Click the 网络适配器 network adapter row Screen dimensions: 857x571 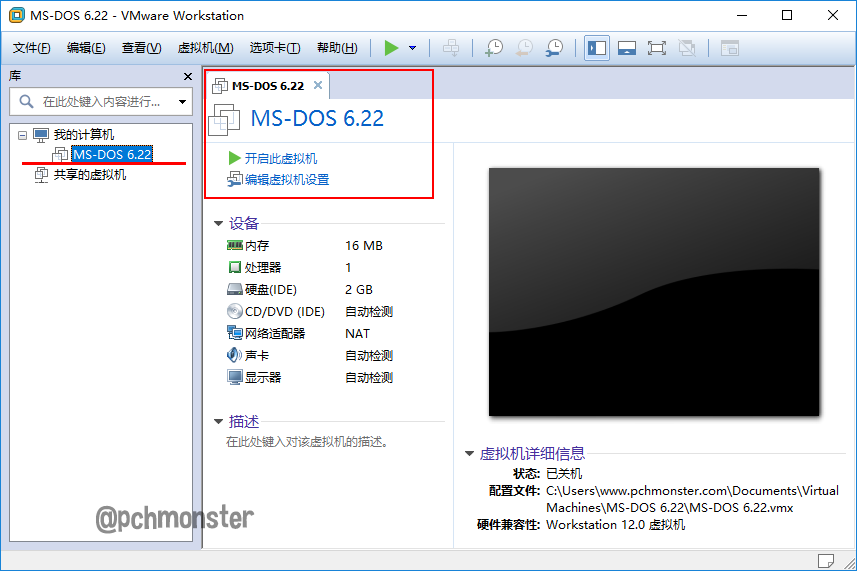309,333
